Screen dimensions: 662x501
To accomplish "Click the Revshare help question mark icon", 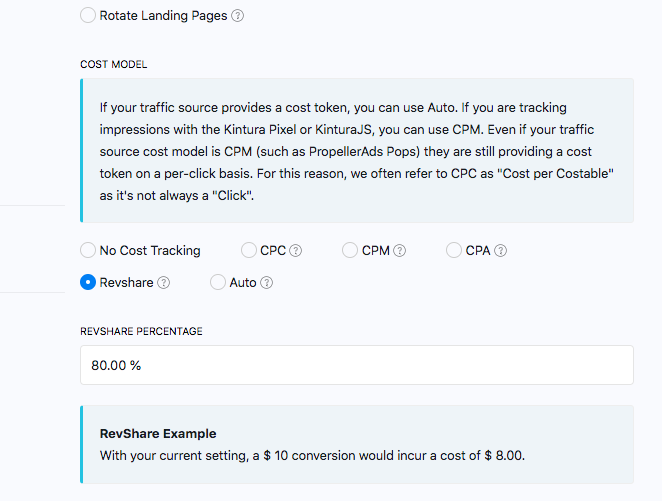I will click(163, 283).
